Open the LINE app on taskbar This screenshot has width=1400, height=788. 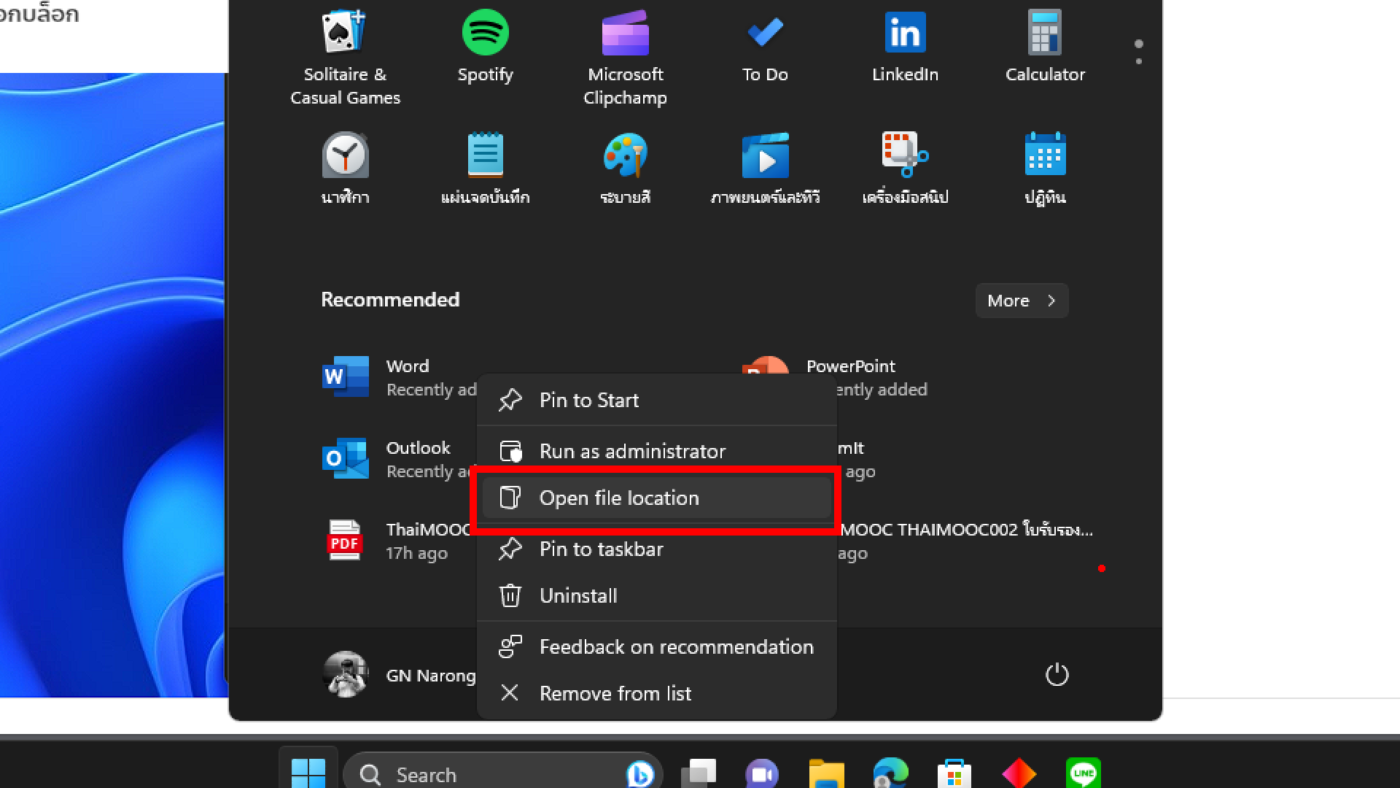coord(1083,774)
